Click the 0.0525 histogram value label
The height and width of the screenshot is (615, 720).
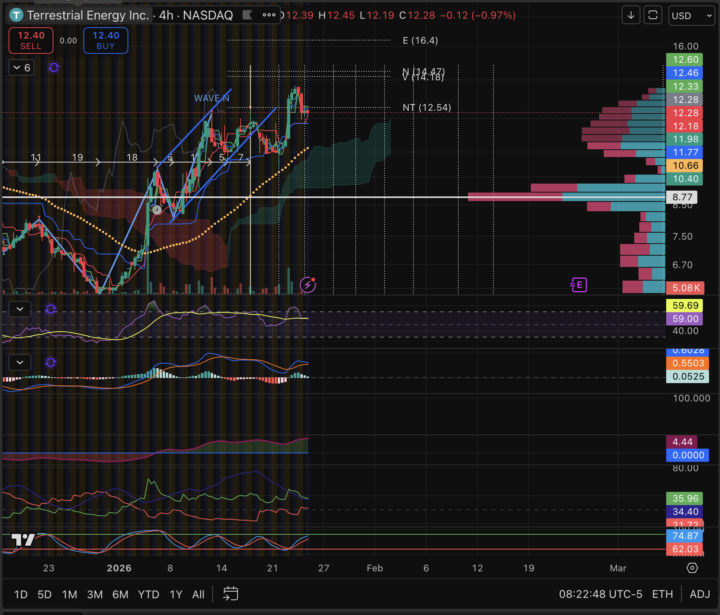688,377
